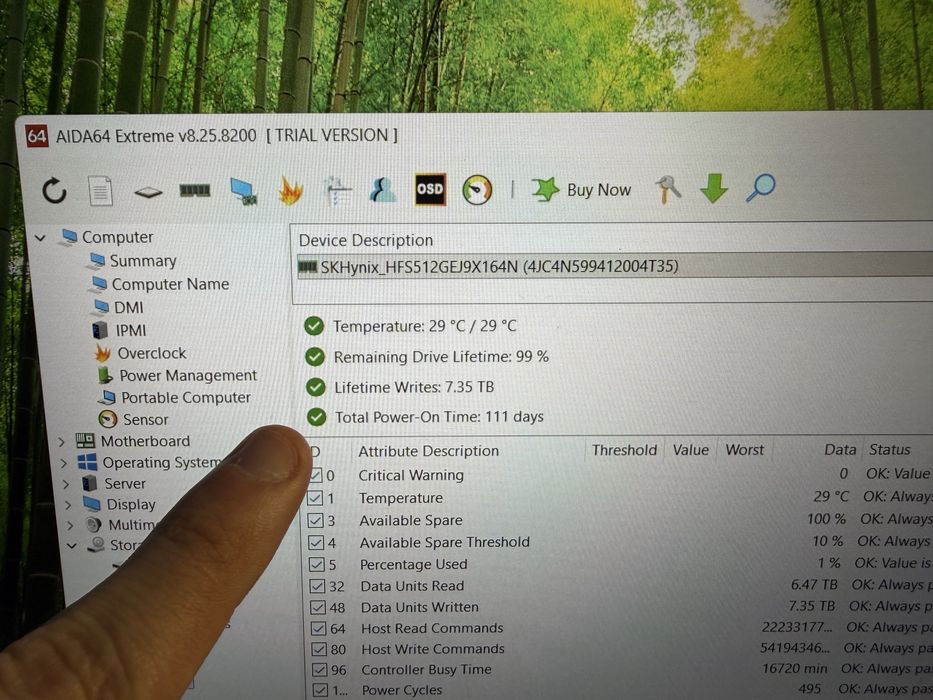The width and height of the screenshot is (933, 700).
Task: Click the Buy Now star icon
Action: [x=545, y=189]
